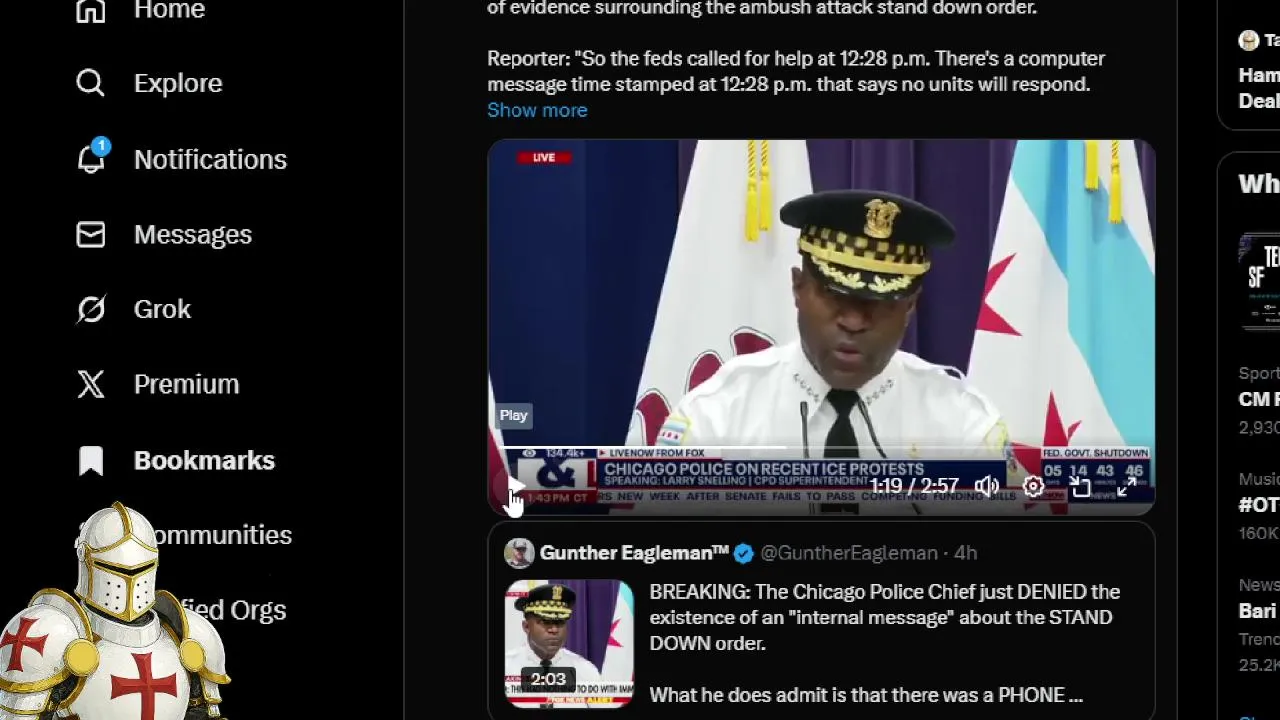The width and height of the screenshot is (1280, 720).
Task: Click Gunther Eagleman avatar image
Action: [519, 553]
